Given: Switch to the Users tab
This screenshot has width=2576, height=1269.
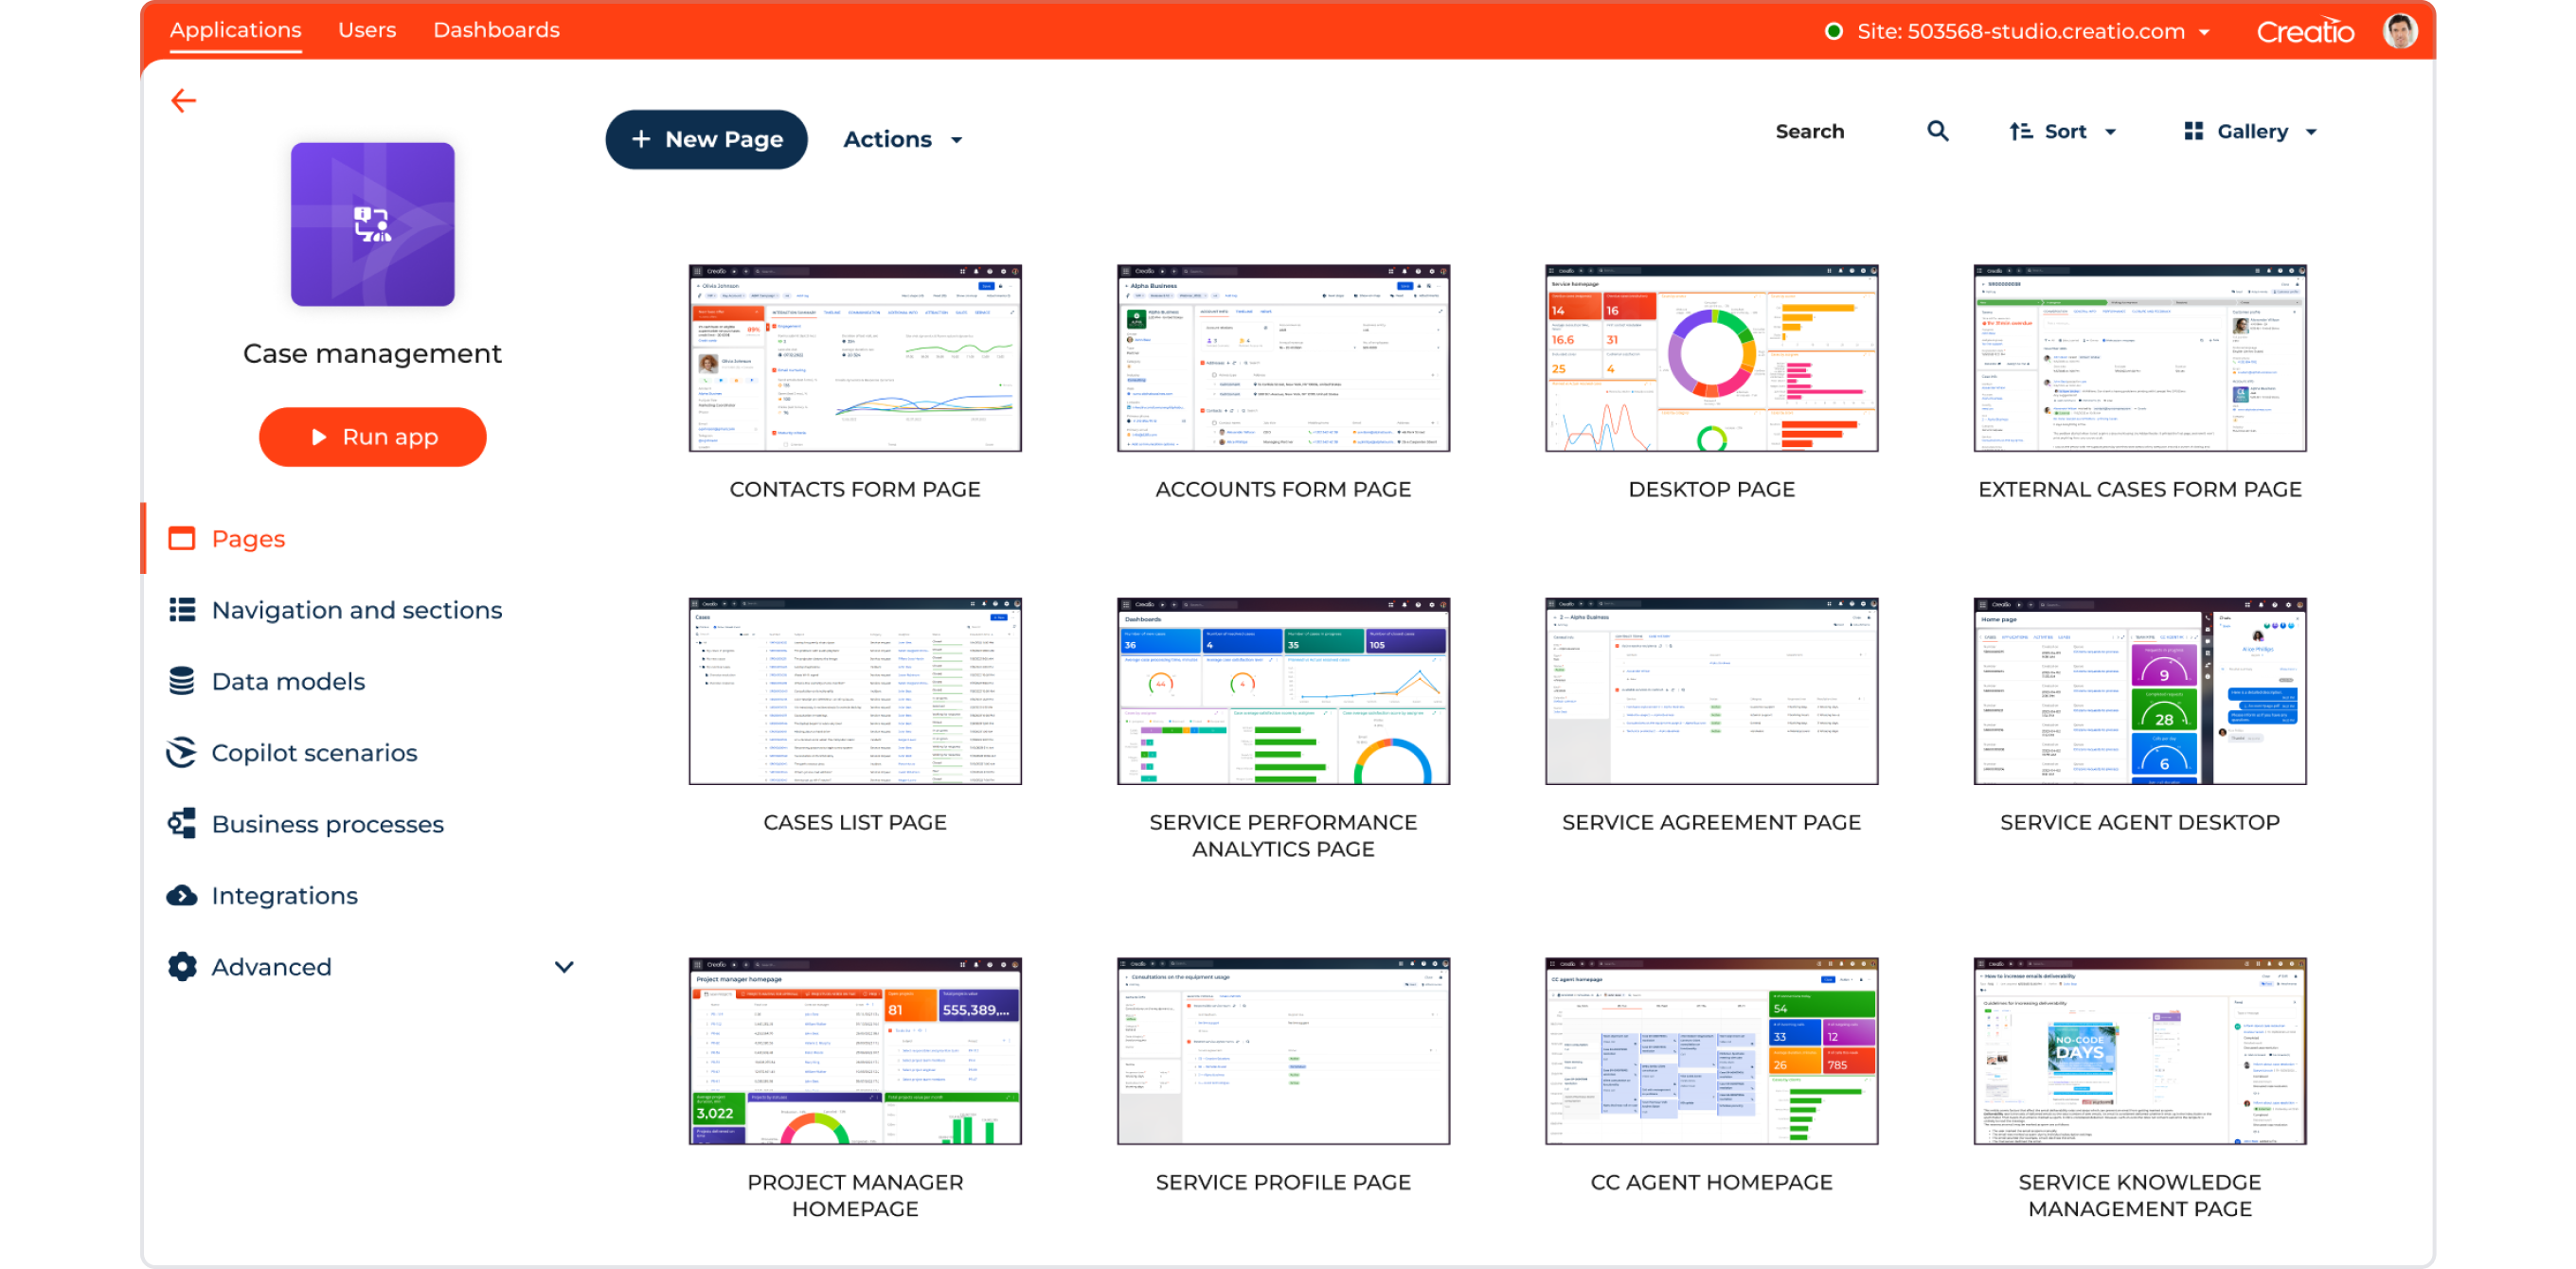Looking at the screenshot, I should pos(367,30).
